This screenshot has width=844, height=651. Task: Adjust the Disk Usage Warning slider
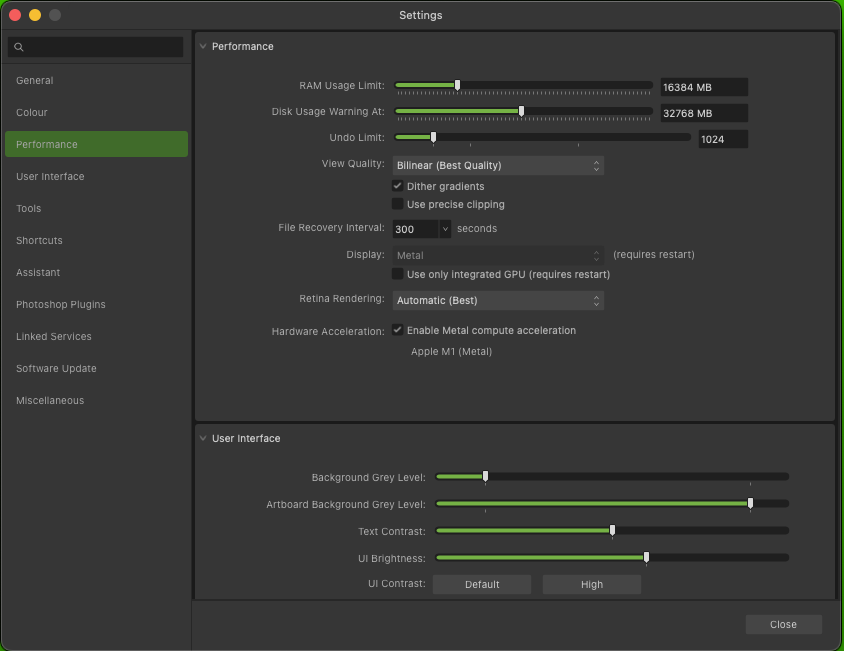pos(521,111)
